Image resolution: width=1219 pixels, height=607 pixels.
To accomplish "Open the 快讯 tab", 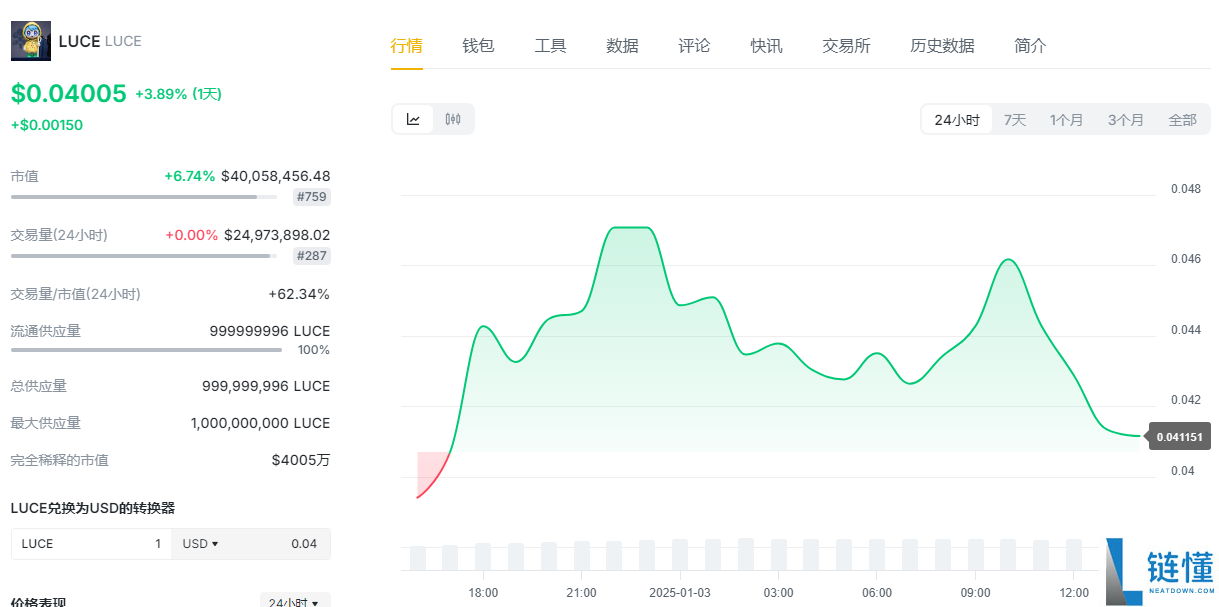I will click(x=767, y=46).
